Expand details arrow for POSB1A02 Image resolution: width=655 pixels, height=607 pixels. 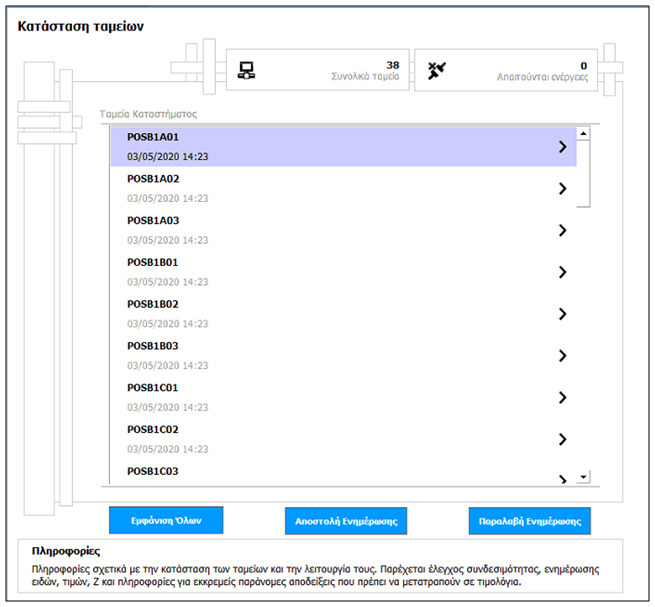point(562,188)
